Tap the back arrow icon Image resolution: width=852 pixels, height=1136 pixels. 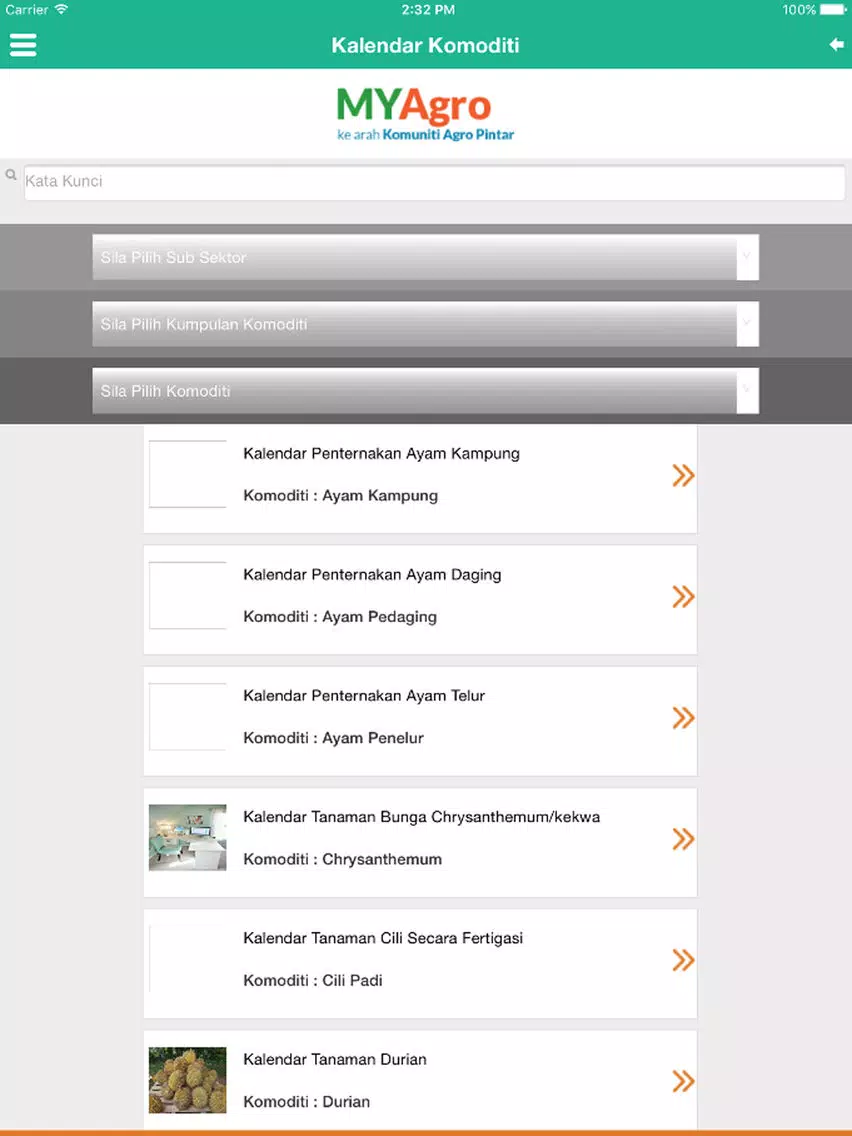pyautogui.click(x=836, y=45)
